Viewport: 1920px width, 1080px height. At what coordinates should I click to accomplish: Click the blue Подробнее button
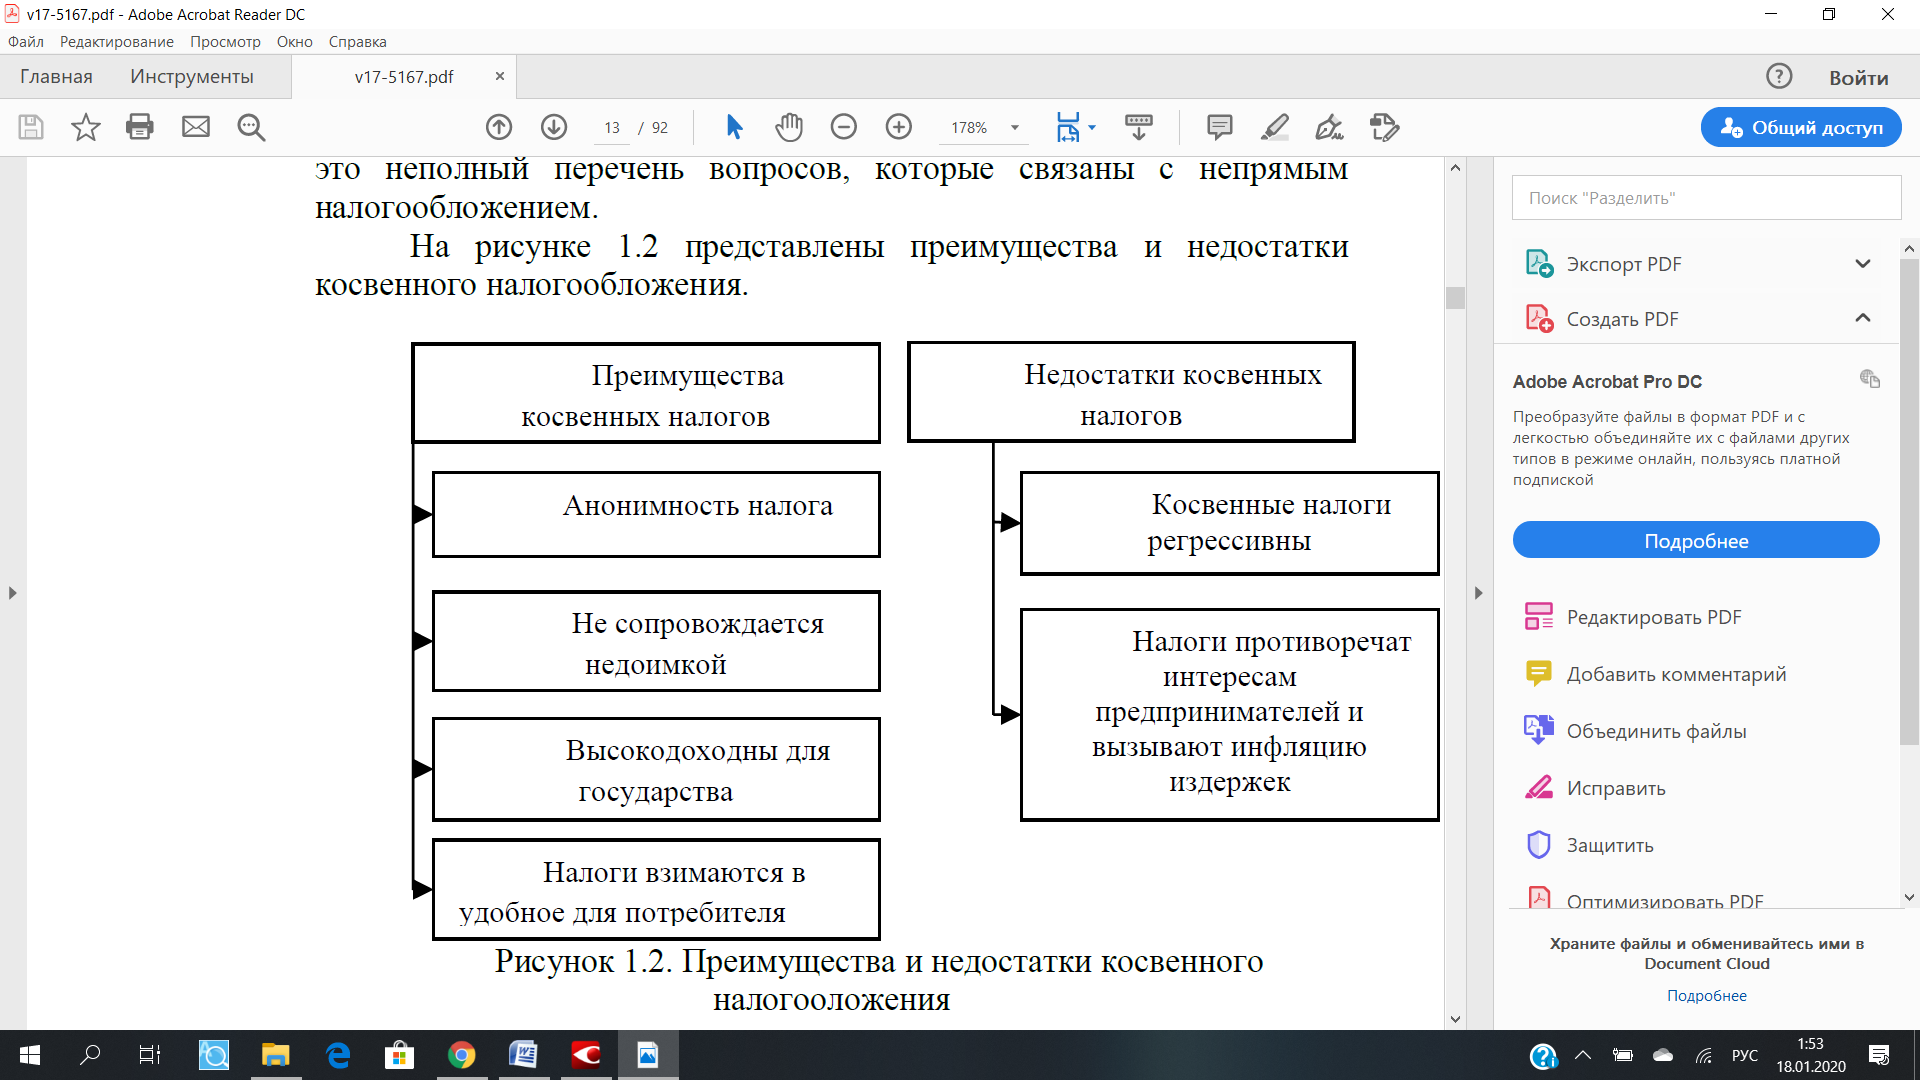1695,541
